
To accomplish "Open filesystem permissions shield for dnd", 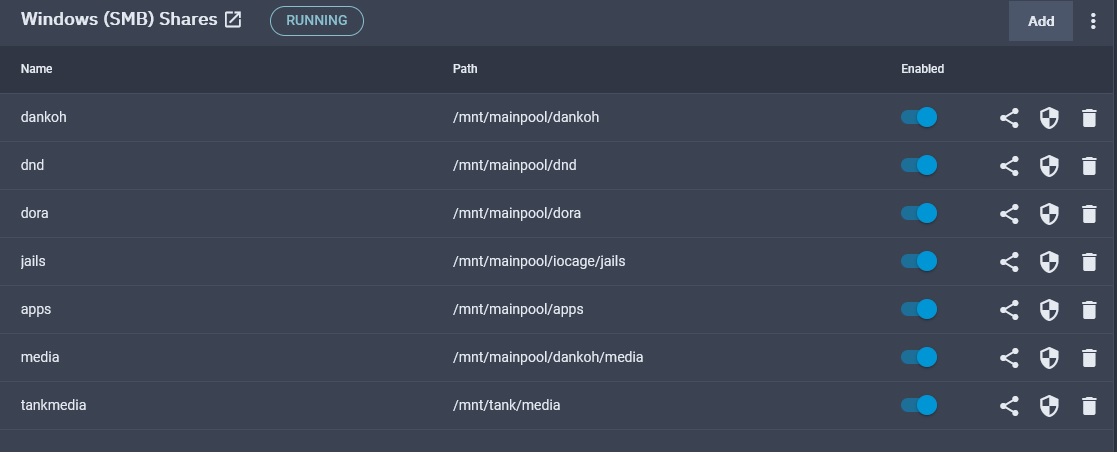I will 1049,165.
